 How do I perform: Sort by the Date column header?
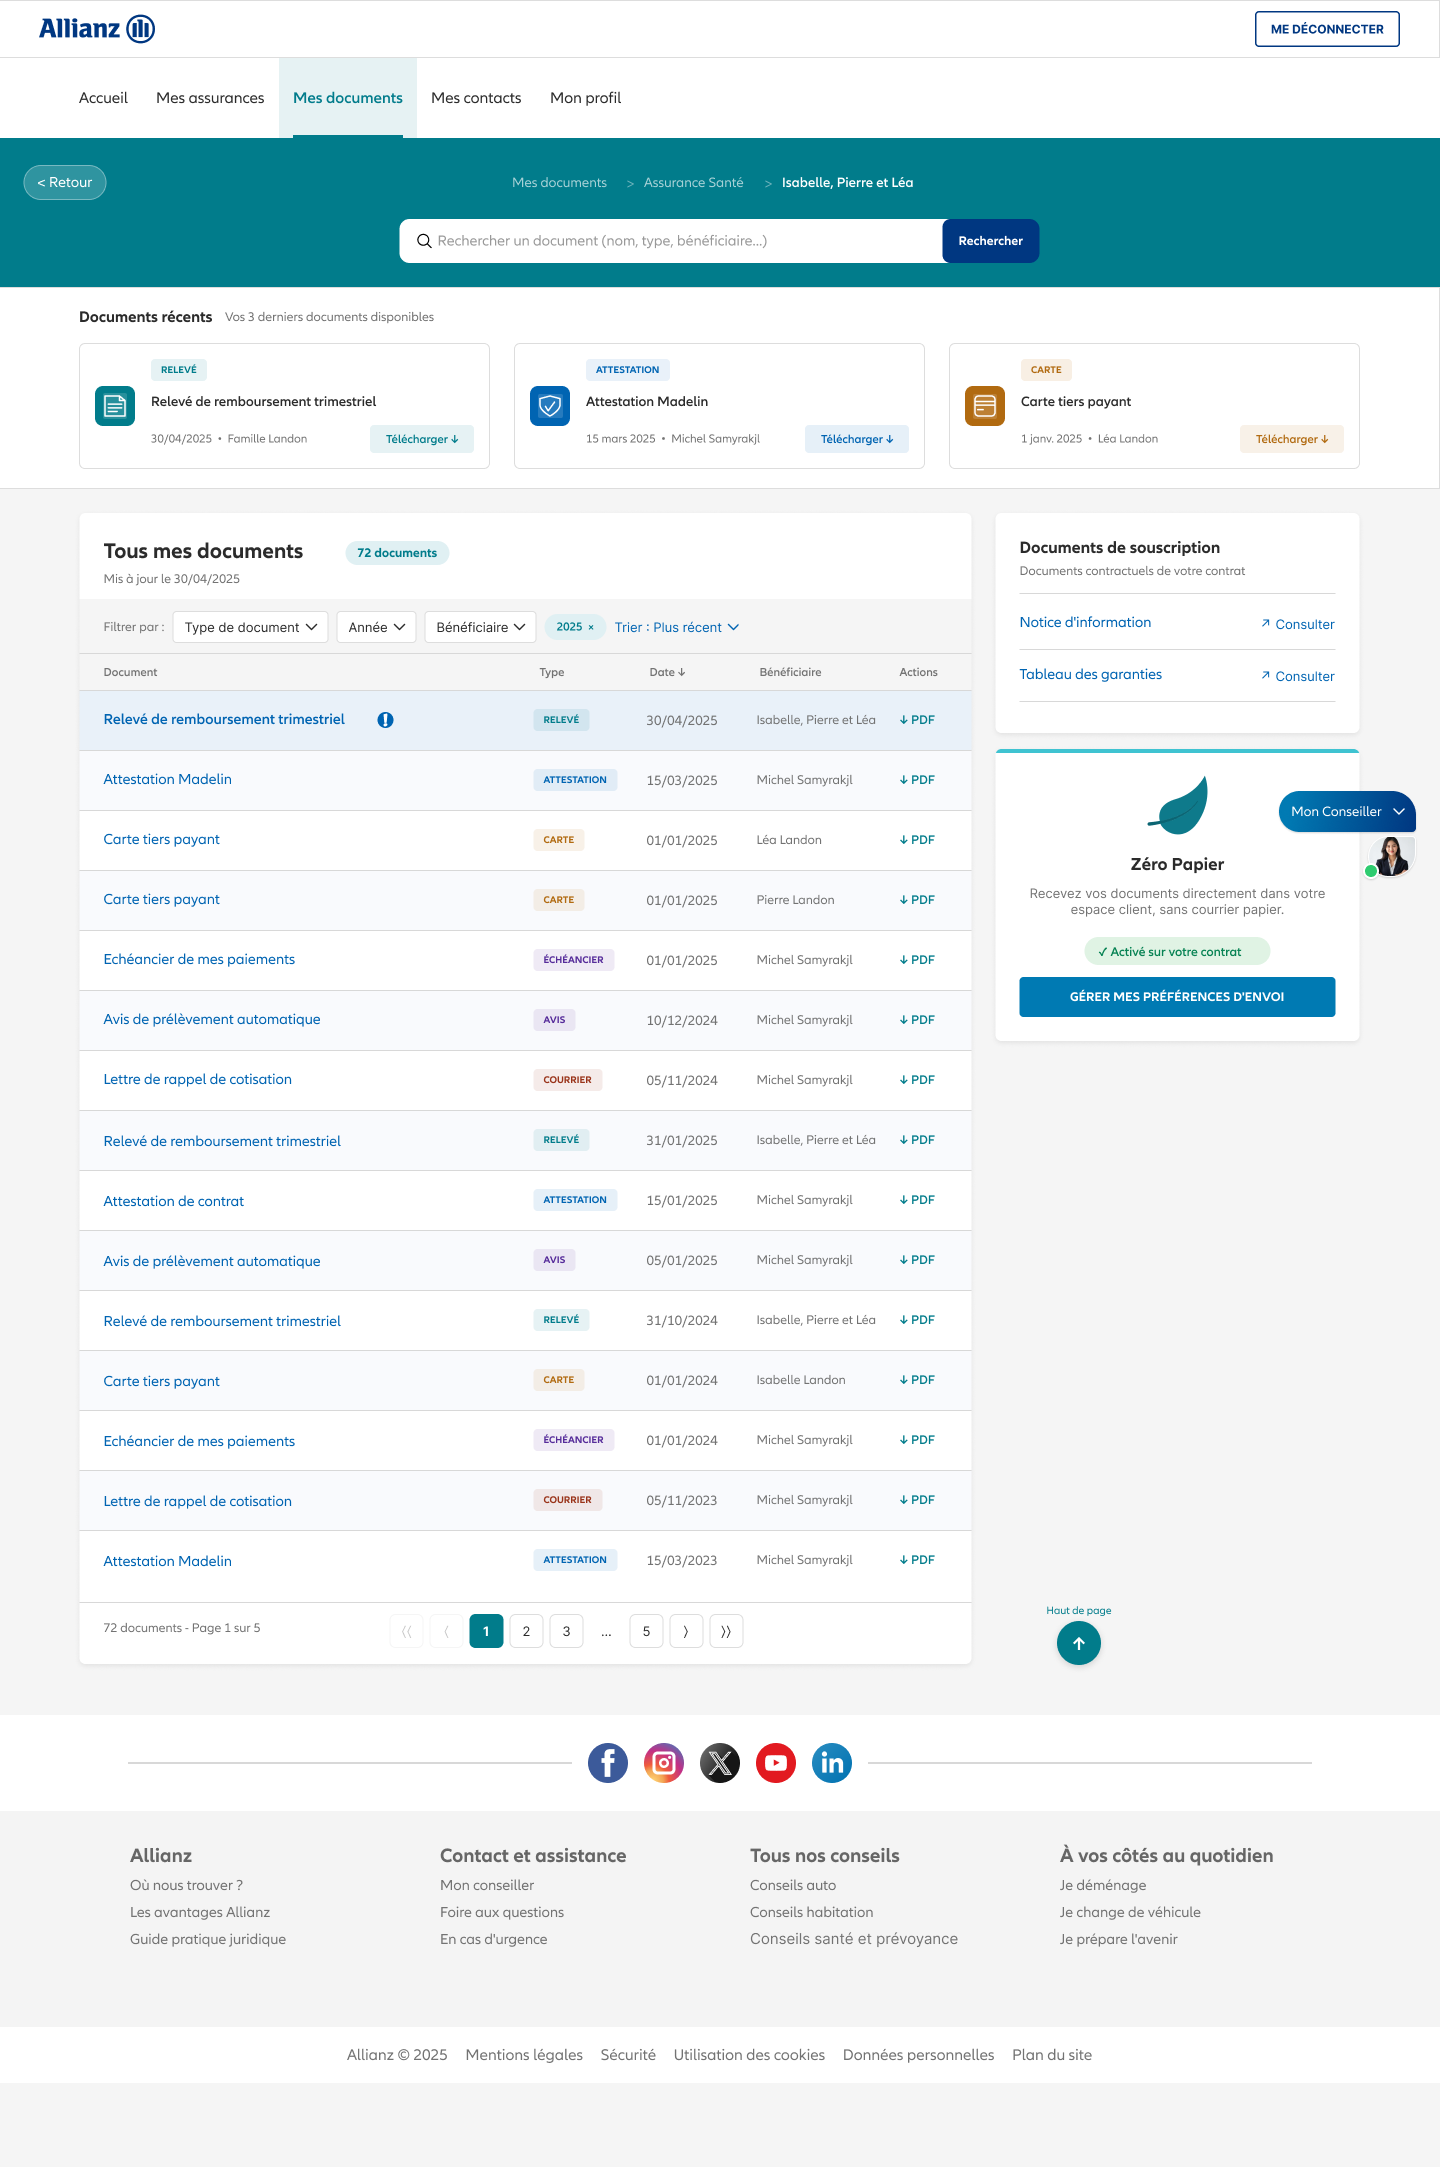coord(667,672)
